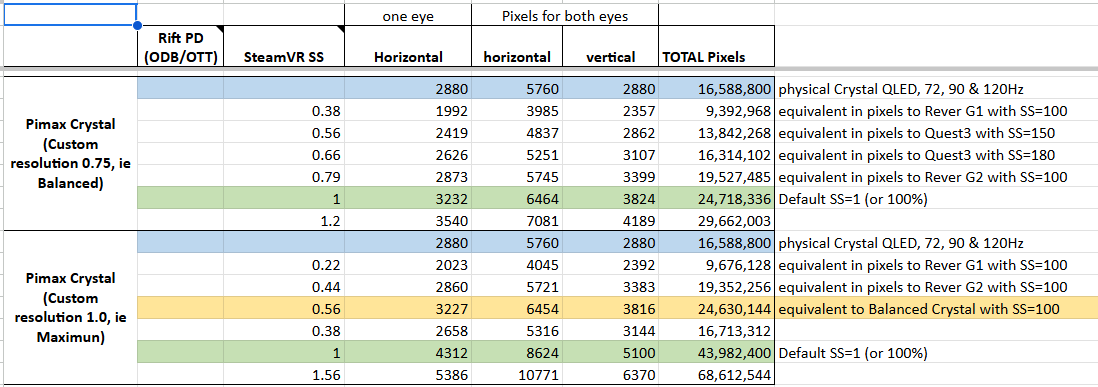Grab the blue fill handle of selected cell

click(x=137, y=26)
